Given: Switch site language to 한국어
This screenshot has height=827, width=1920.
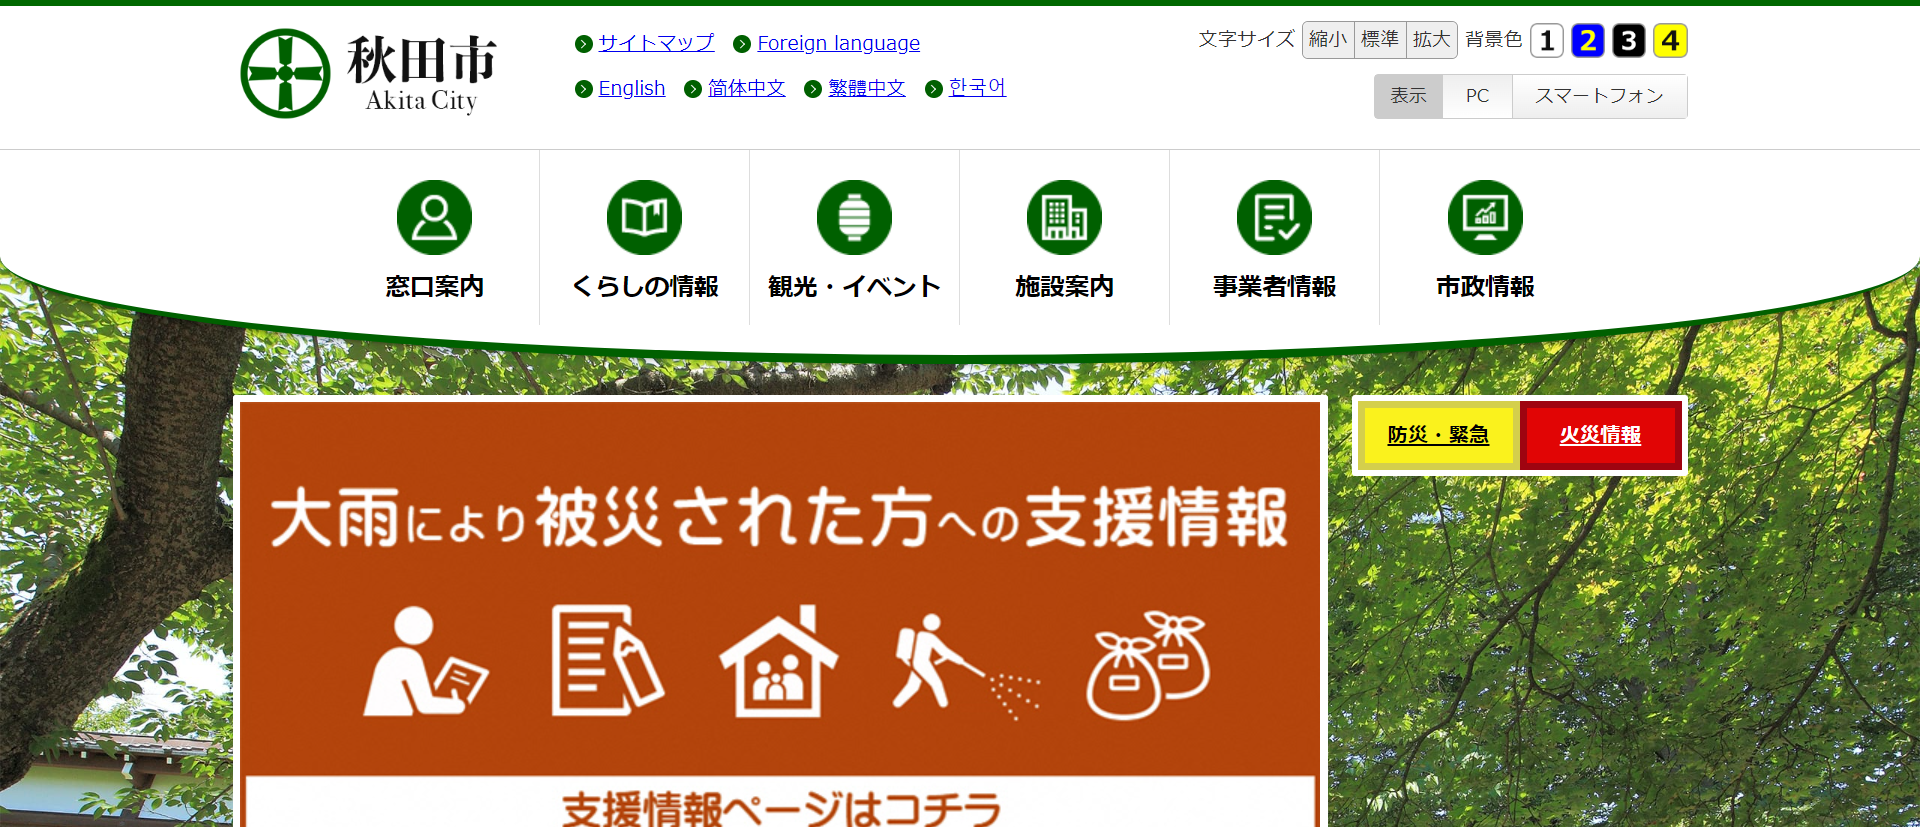Looking at the screenshot, I should tap(977, 88).
